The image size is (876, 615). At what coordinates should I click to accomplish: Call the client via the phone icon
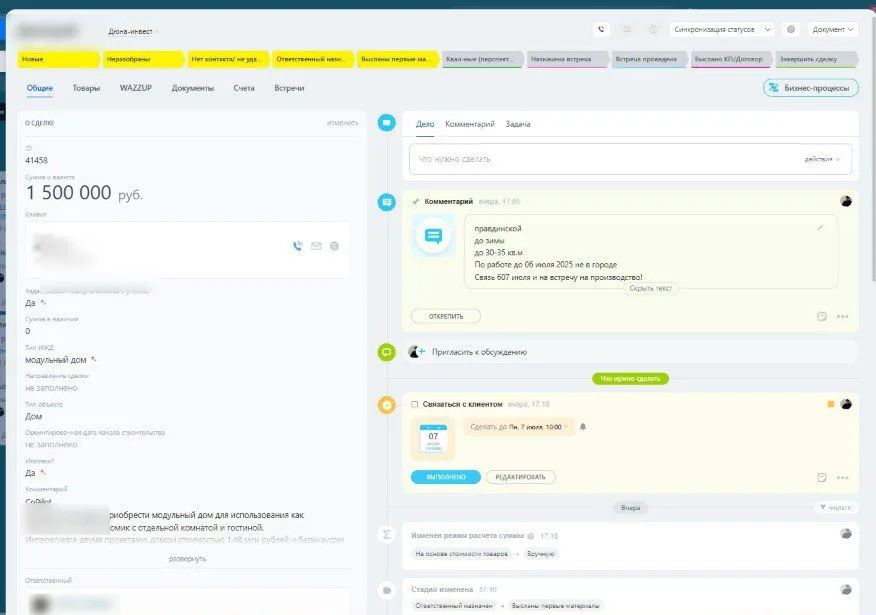coord(297,246)
